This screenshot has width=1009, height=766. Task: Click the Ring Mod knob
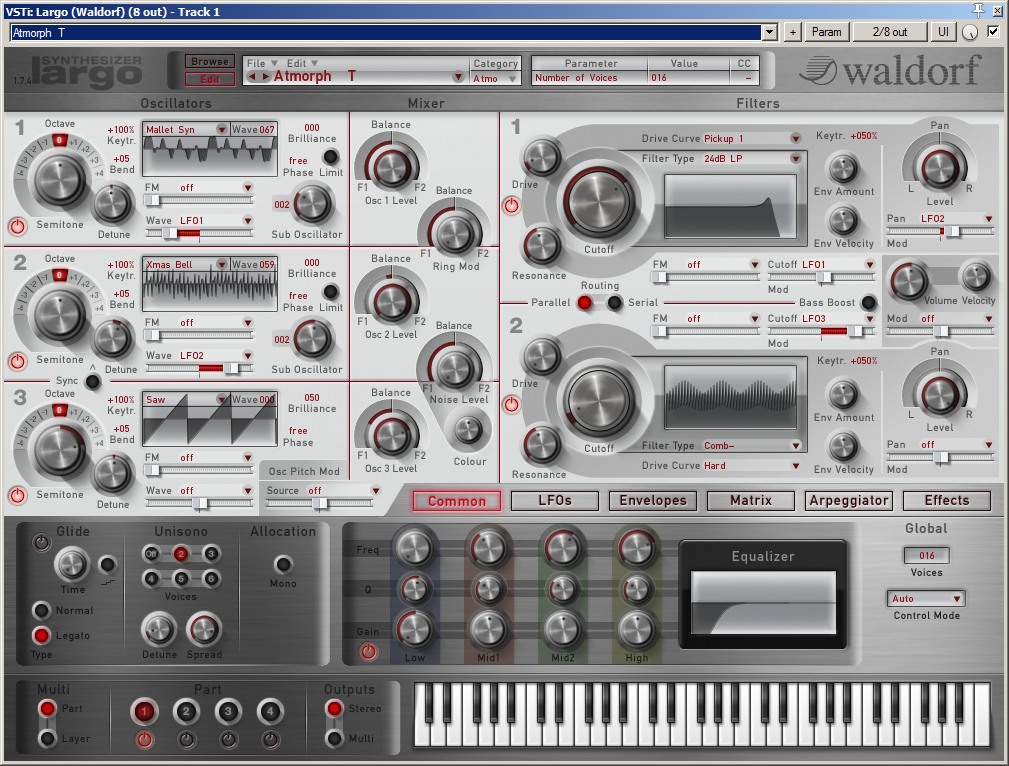(x=454, y=233)
